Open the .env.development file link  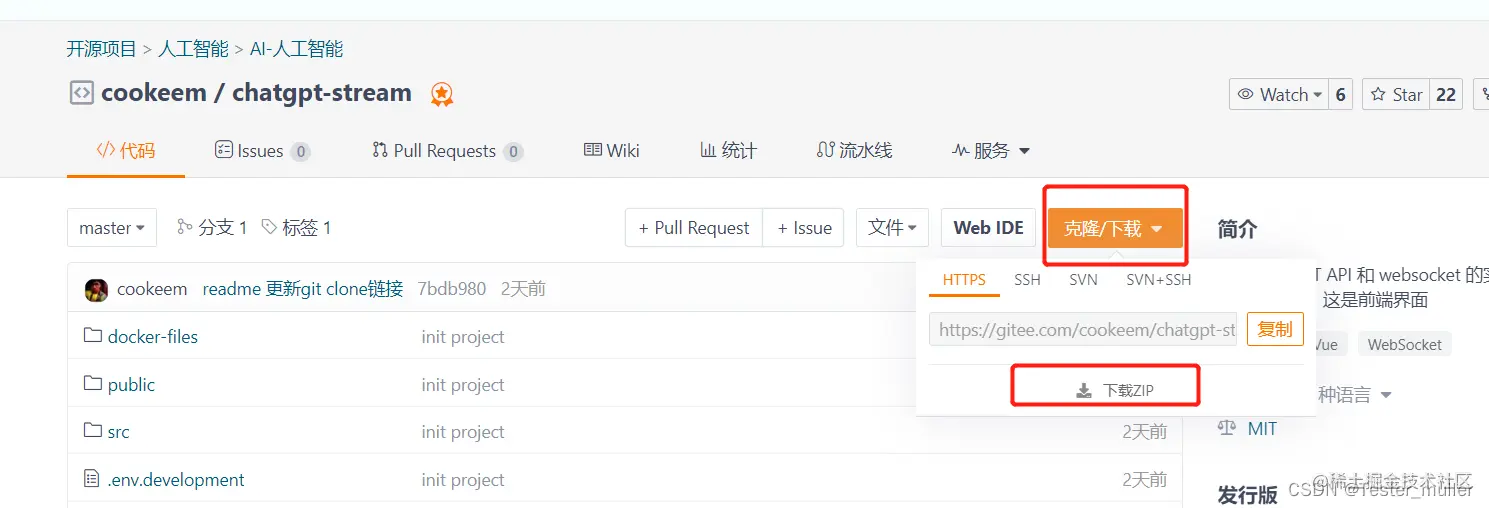(x=176, y=480)
